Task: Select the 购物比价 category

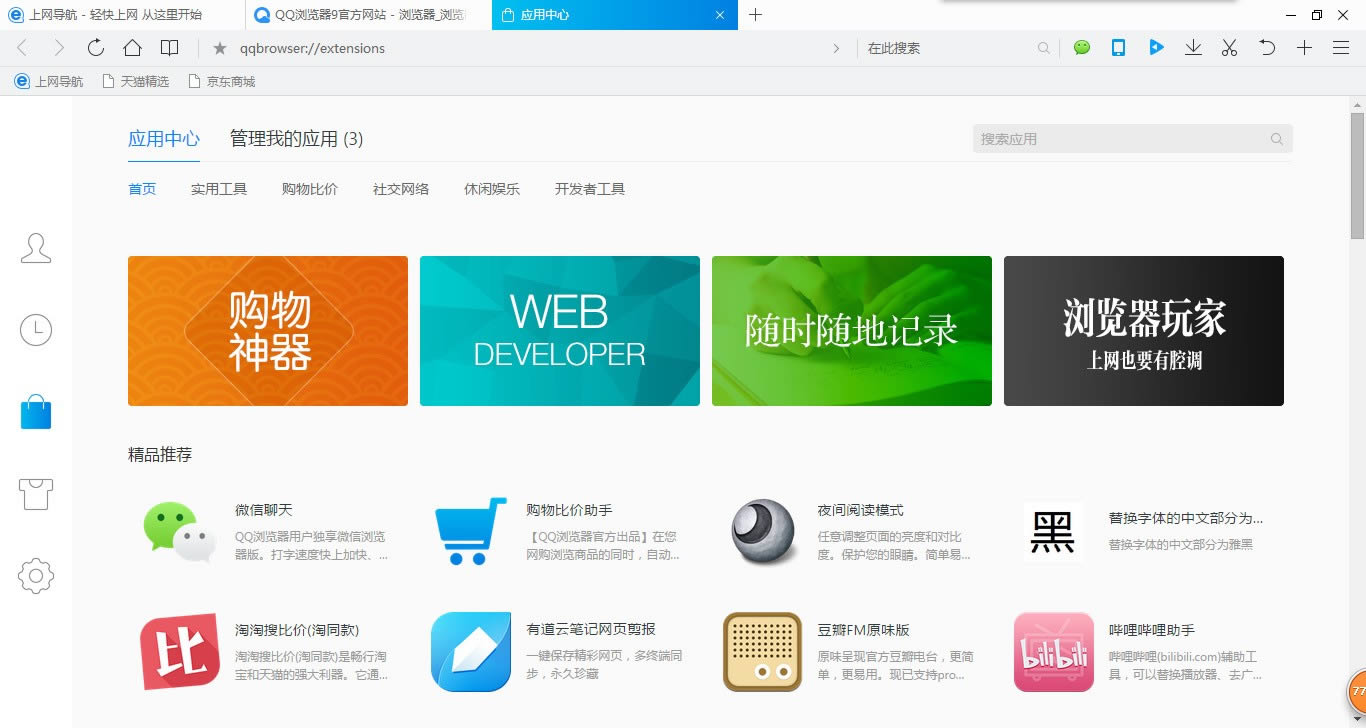Action: point(310,189)
